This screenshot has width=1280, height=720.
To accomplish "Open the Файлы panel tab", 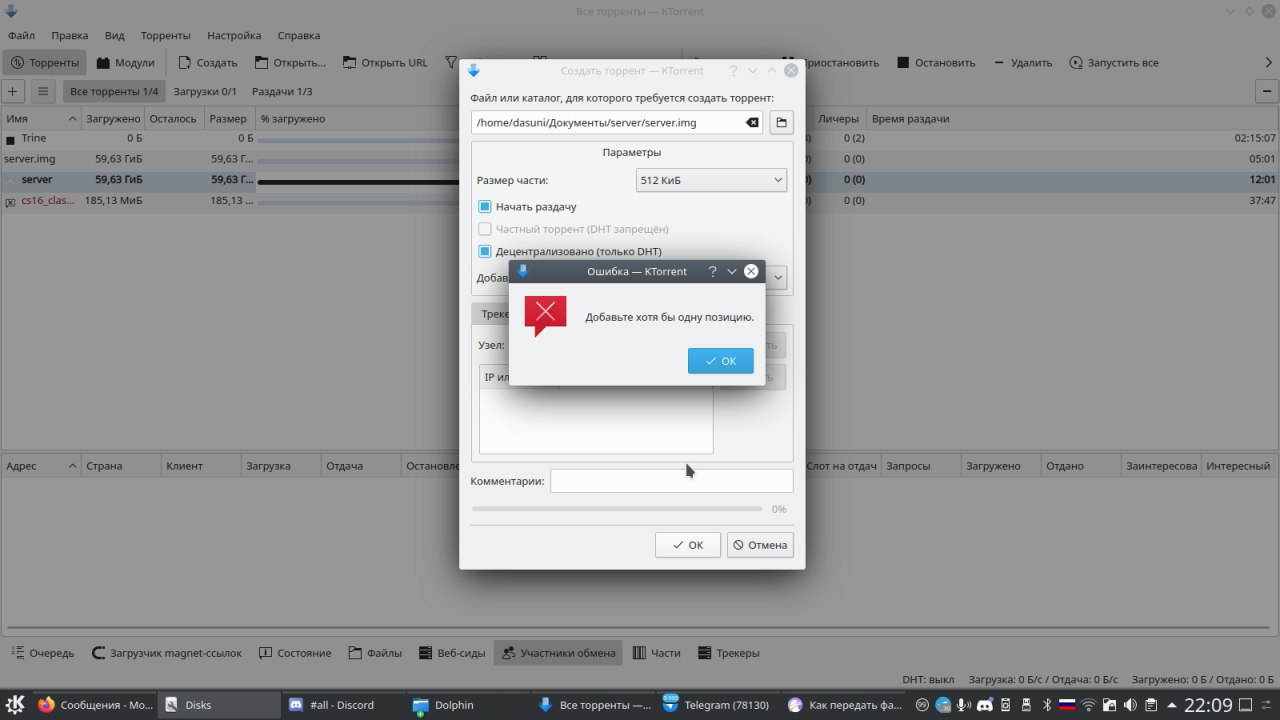I will point(375,653).
